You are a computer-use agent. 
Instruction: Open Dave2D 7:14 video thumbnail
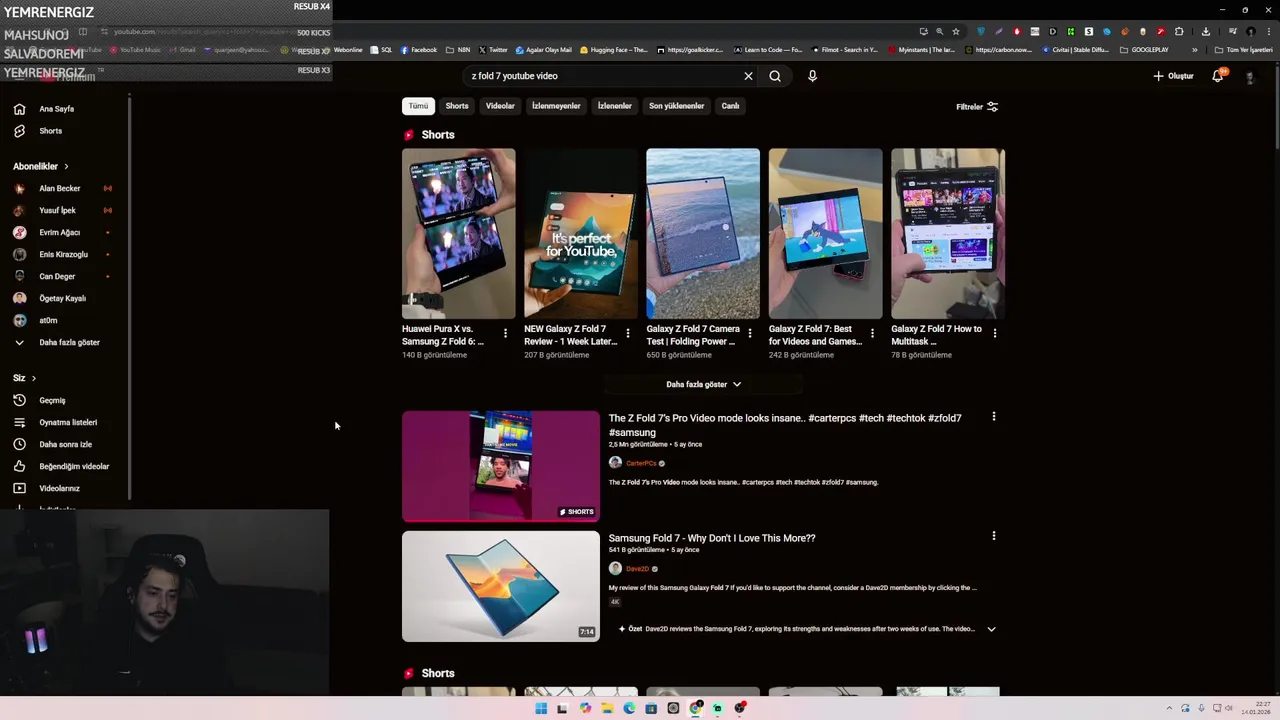[x=501, y=586]
